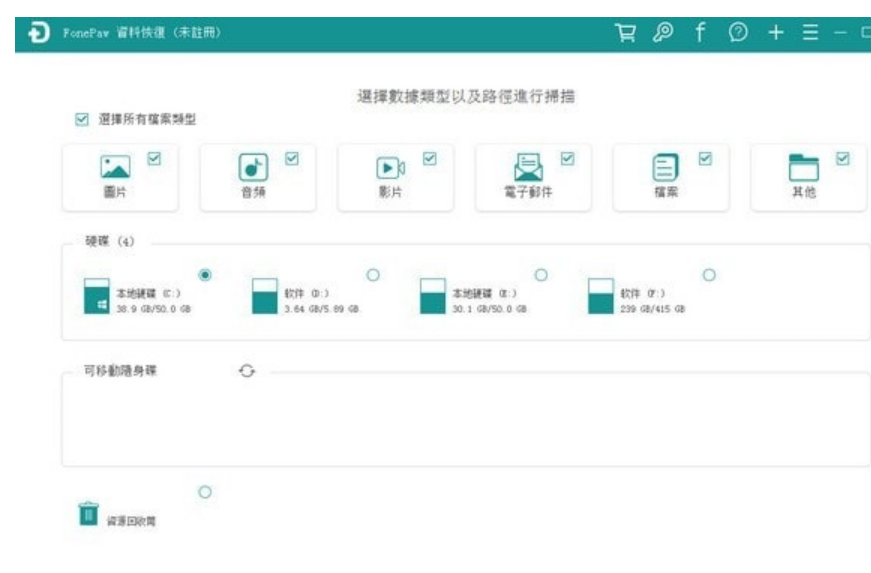Open the hamburger menu in title bar
Screen dimensions: 871x573
tap(810, 33)
